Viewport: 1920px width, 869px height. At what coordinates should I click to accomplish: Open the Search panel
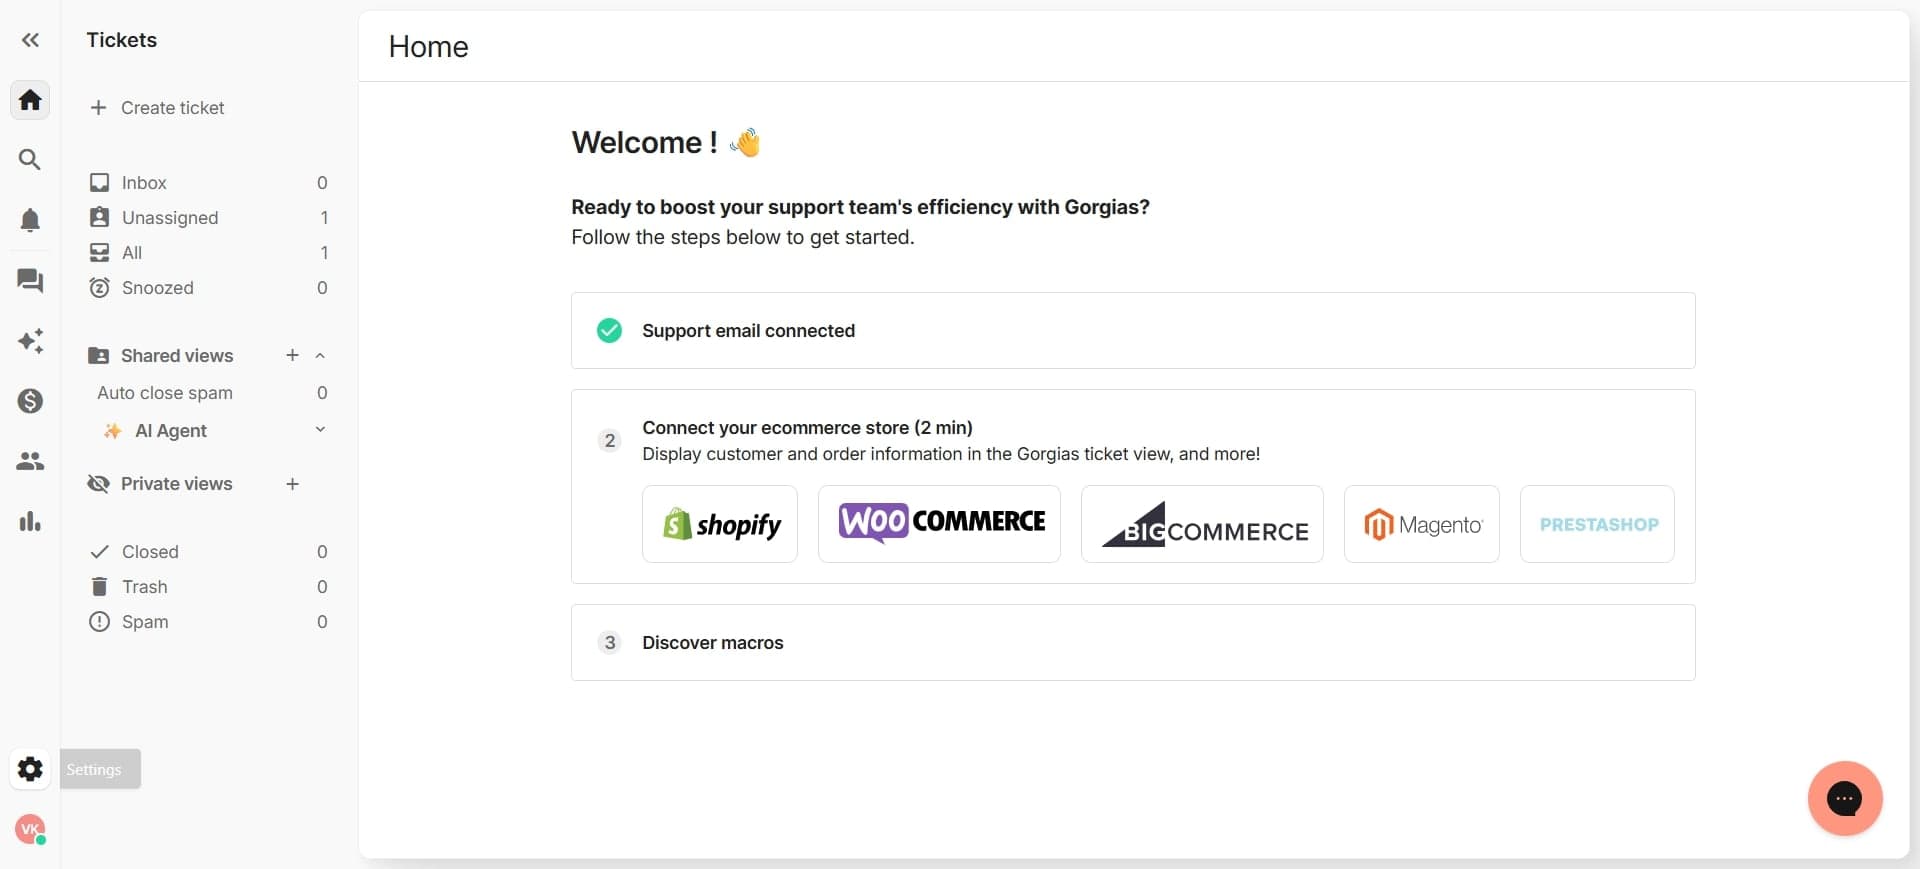tap(30, 159)
